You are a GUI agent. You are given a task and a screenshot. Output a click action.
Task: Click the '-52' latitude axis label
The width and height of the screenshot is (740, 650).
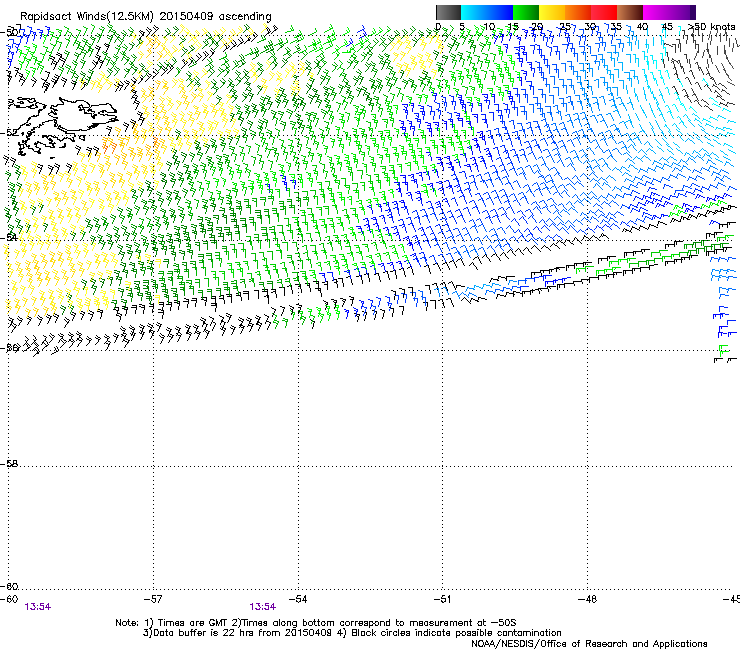9,133
